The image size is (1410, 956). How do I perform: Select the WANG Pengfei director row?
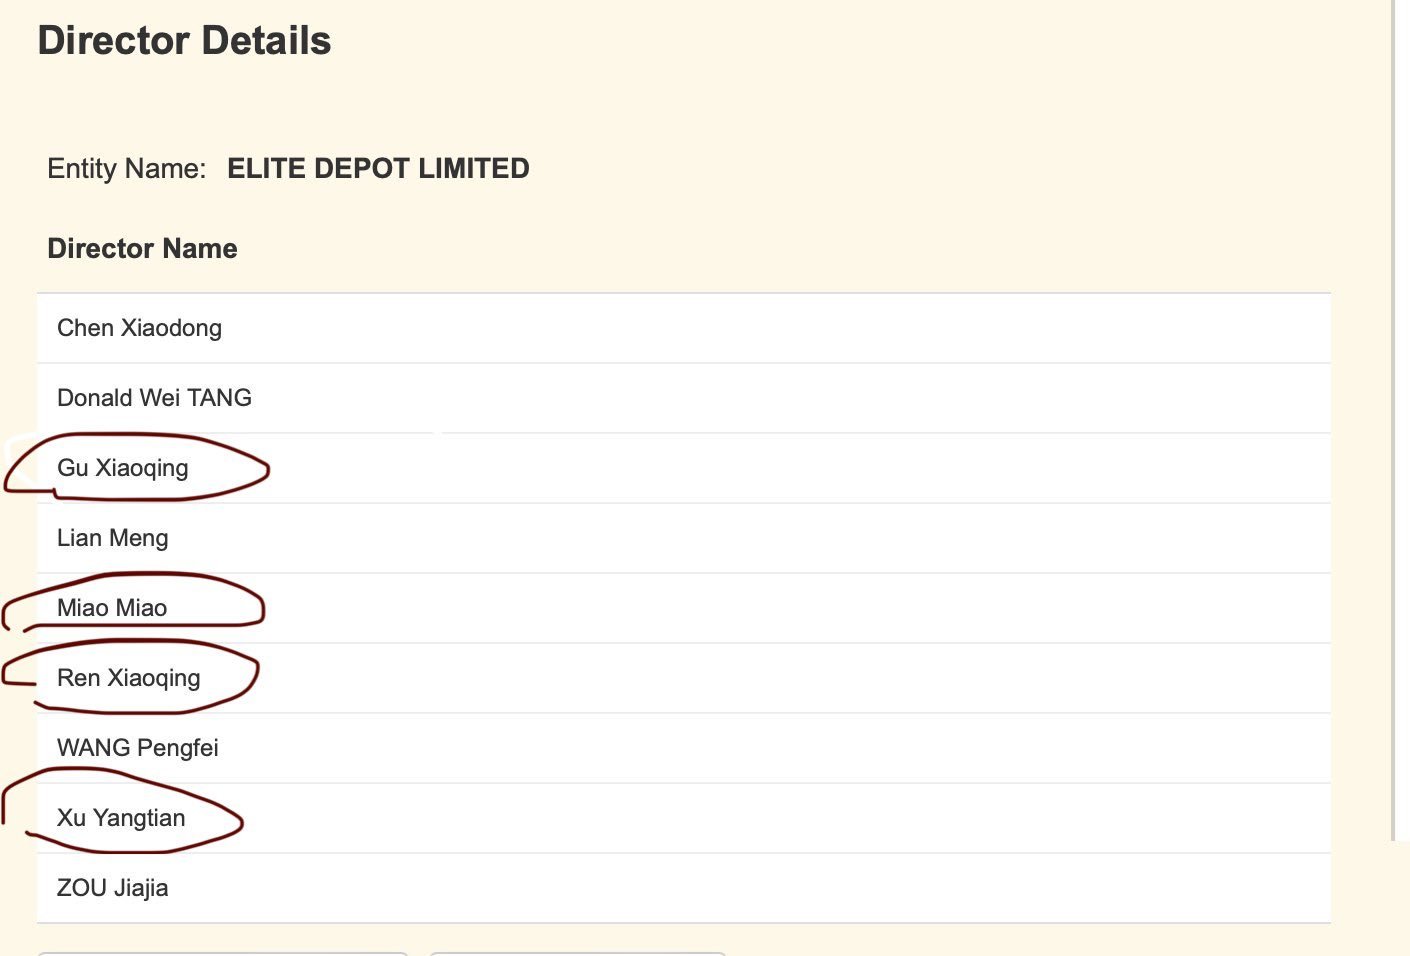pyautogui.click(x=684, y=748)
